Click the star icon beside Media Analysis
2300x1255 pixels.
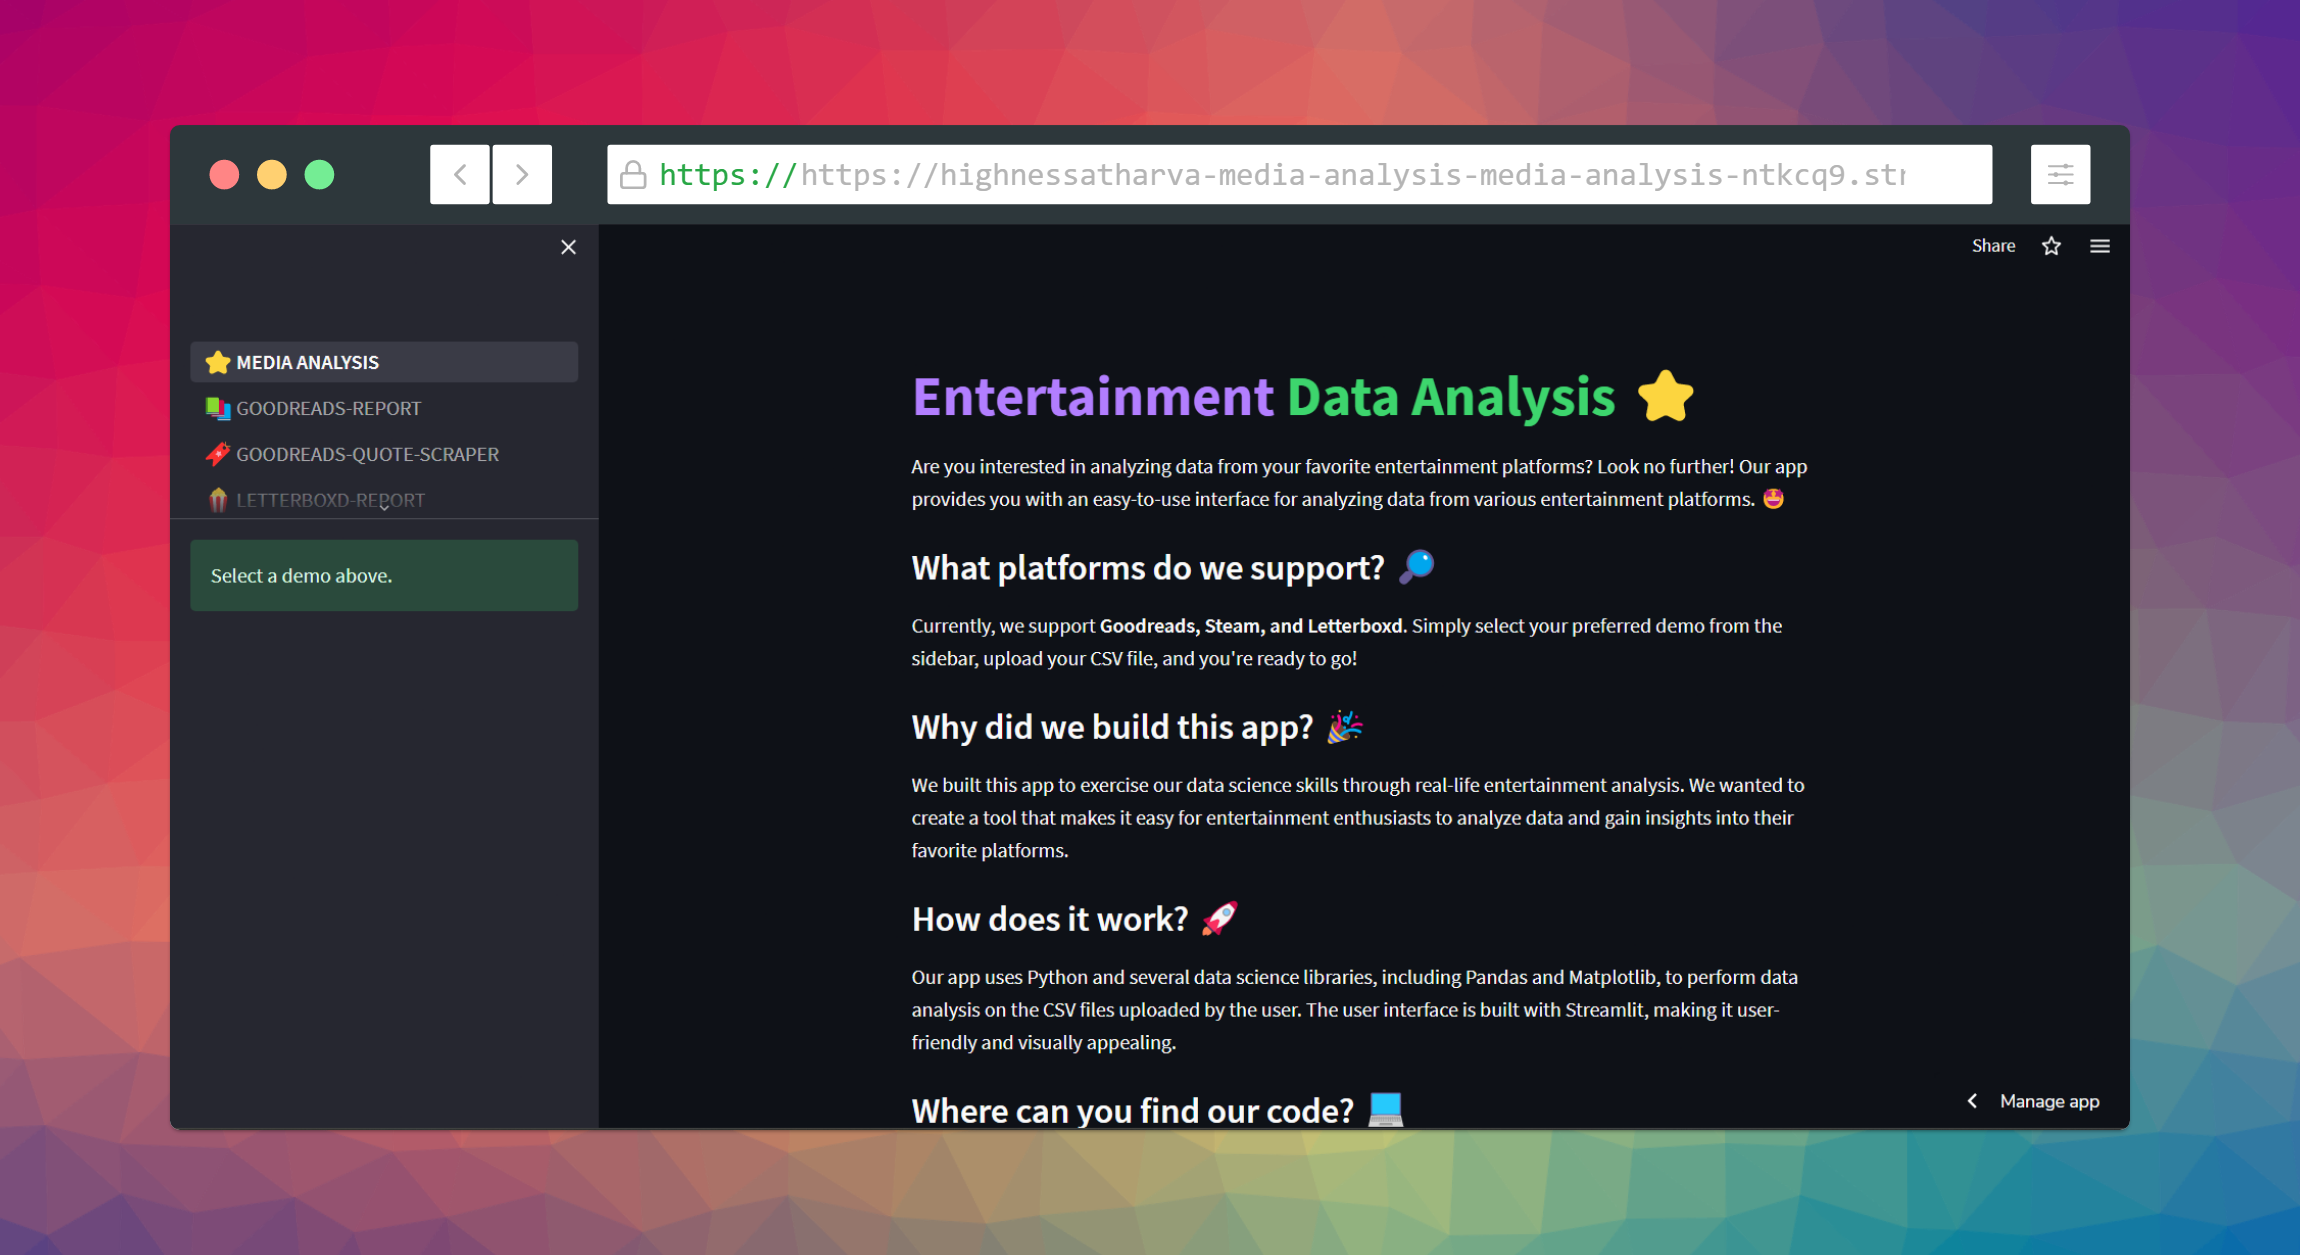point(217,362)
